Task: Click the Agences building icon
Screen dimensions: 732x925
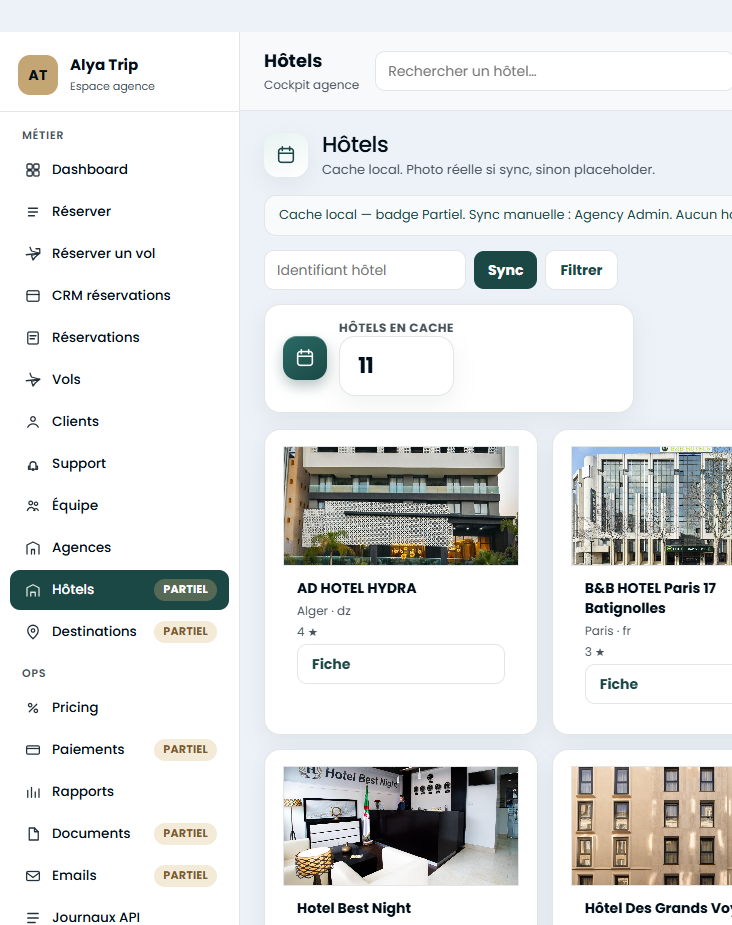Action: coord(33,548)
